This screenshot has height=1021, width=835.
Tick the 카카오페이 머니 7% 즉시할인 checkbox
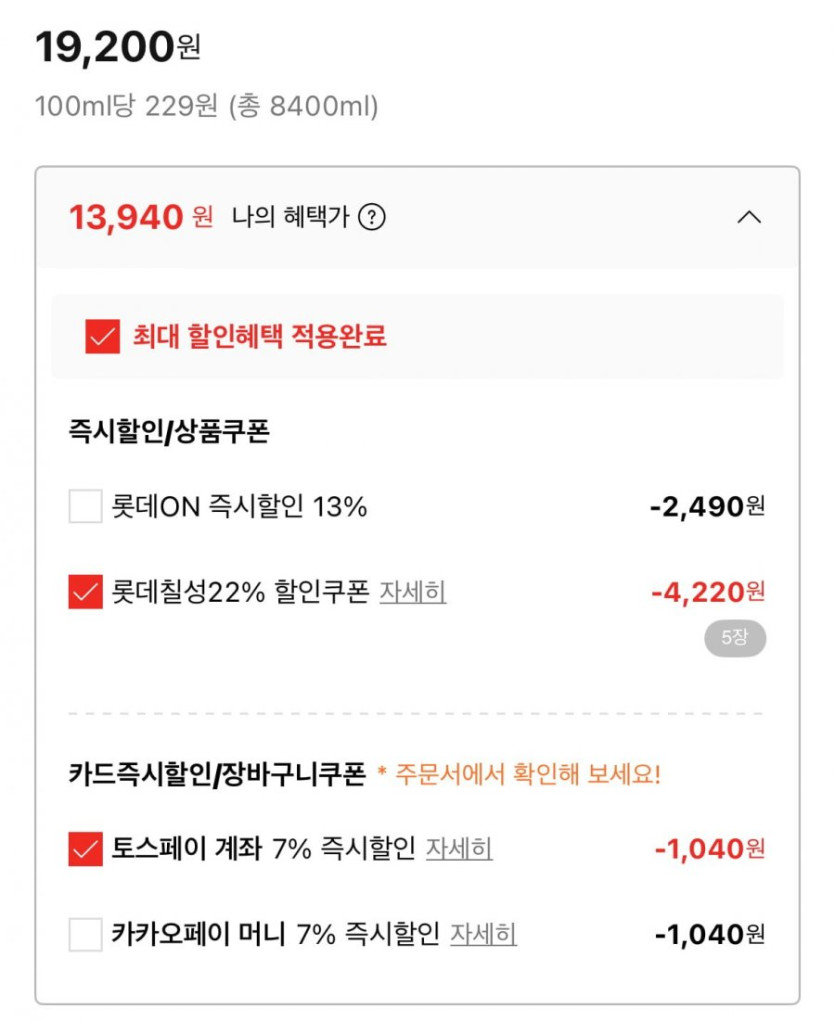tap(85, 935)
